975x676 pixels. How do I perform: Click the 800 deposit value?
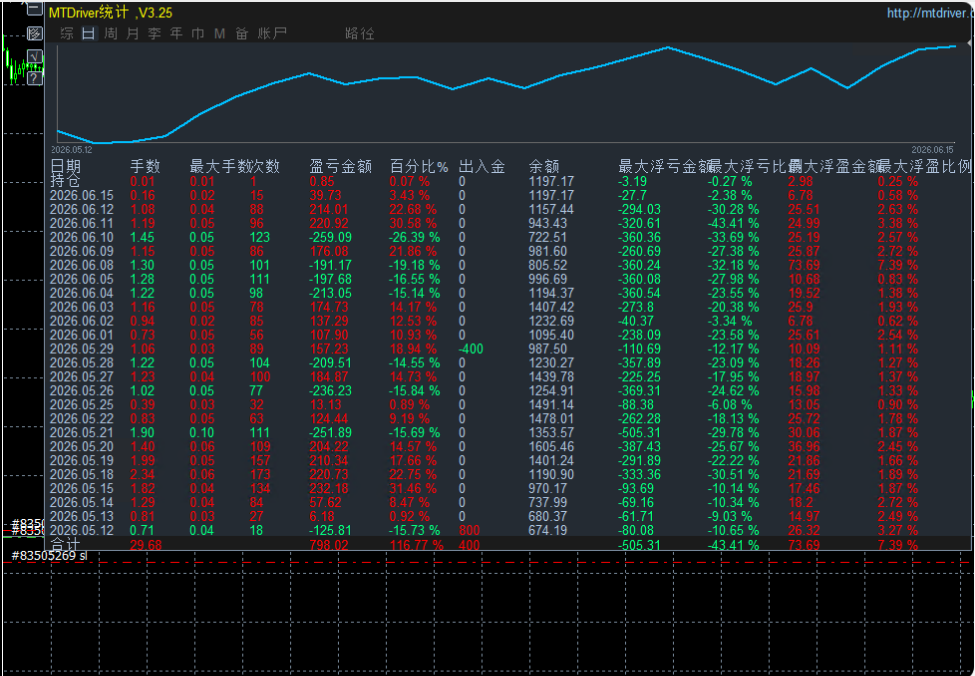tap(469, 530)
